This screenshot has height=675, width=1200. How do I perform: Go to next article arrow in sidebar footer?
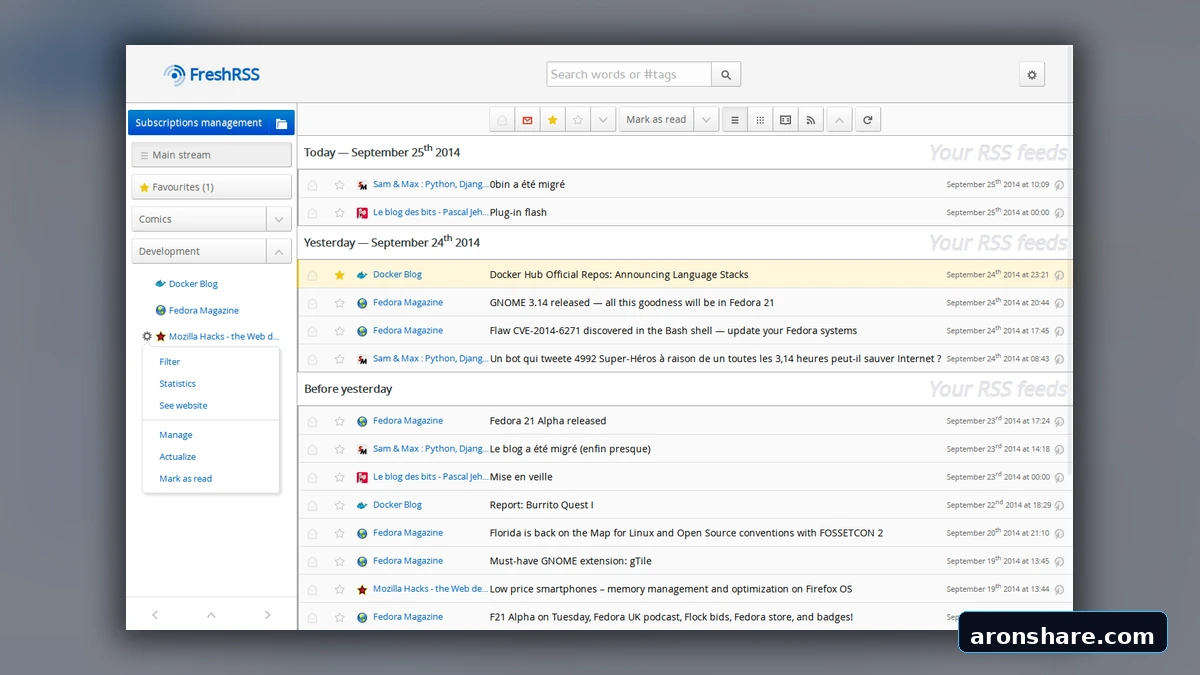pyautogui.click(x=267, y=615)
